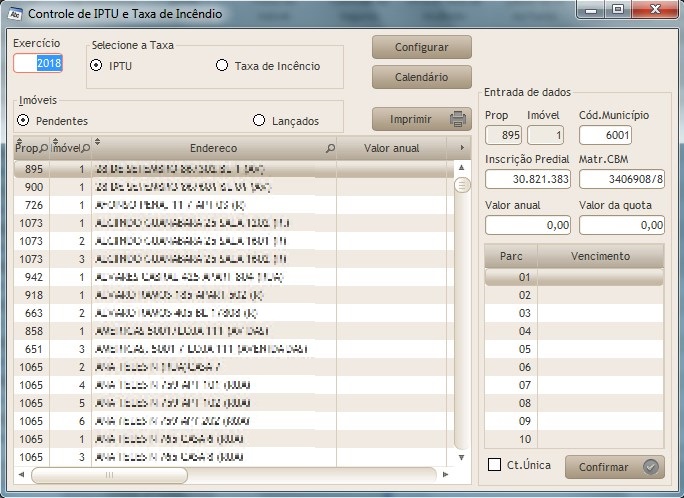Screen dimensions: 684x498
Task: Choose the Lançados properties filter
Action: coord(260,121)
